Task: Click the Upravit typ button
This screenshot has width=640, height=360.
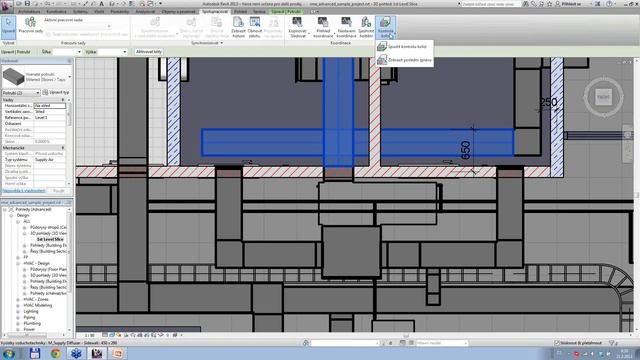Action: coord(57,93)
